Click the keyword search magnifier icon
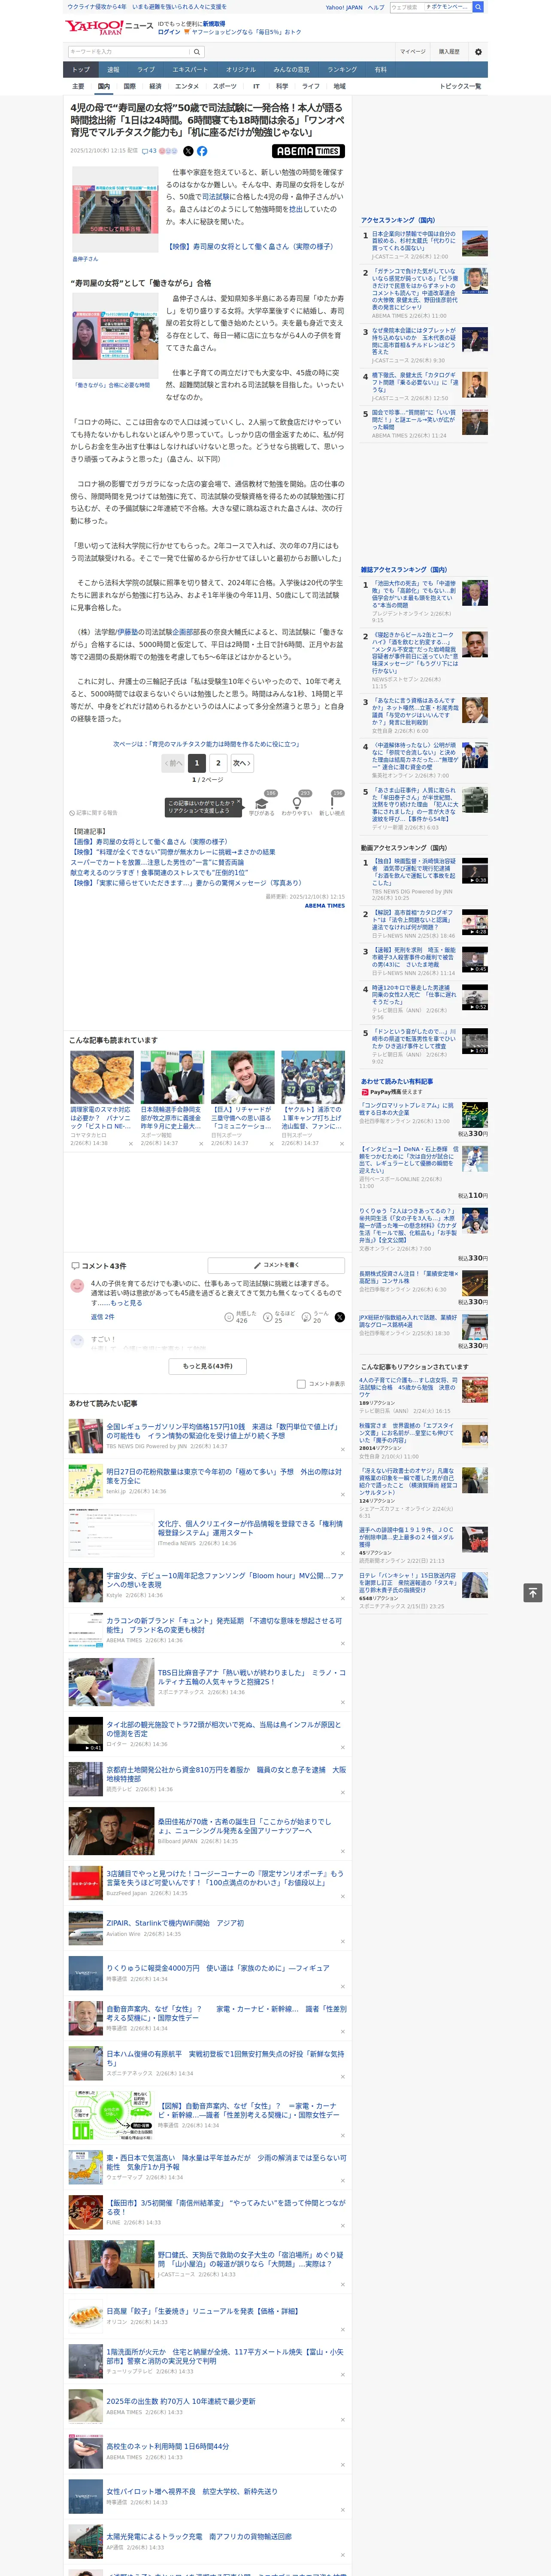 point(197,52)
